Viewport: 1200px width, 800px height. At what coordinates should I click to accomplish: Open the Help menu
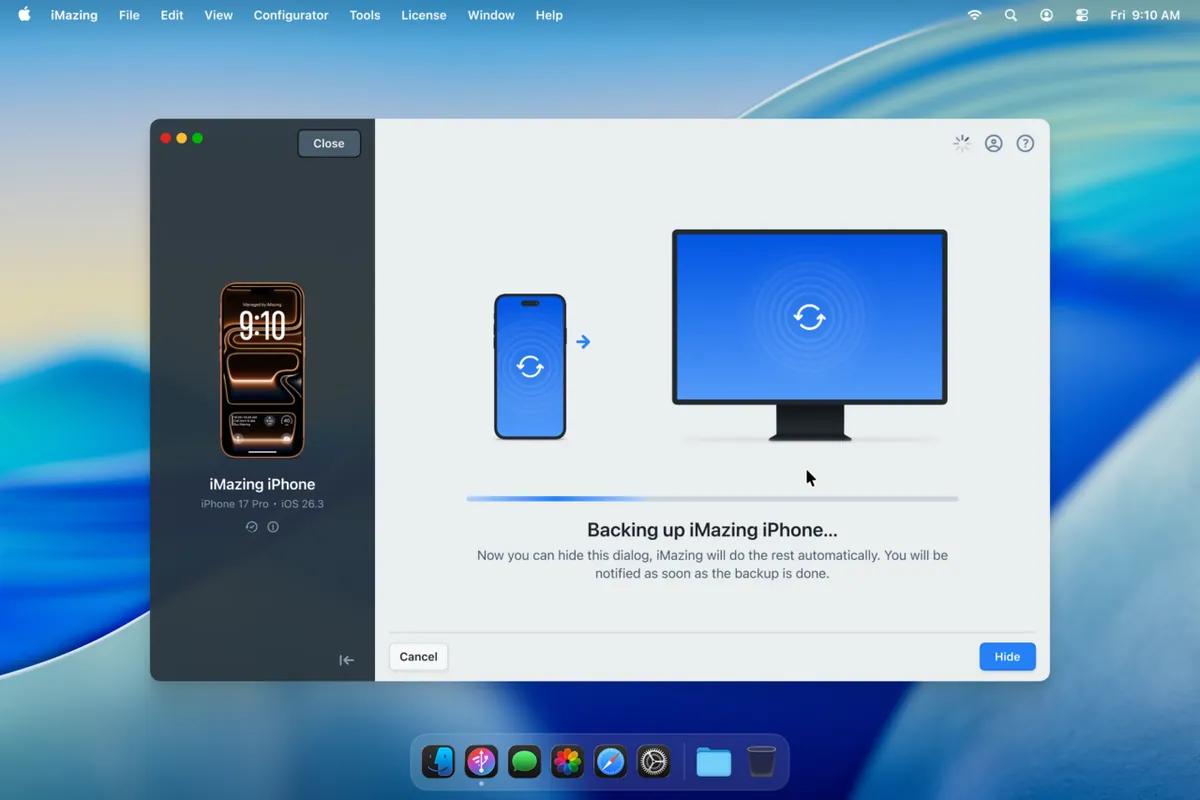click(x=549, y=15)
